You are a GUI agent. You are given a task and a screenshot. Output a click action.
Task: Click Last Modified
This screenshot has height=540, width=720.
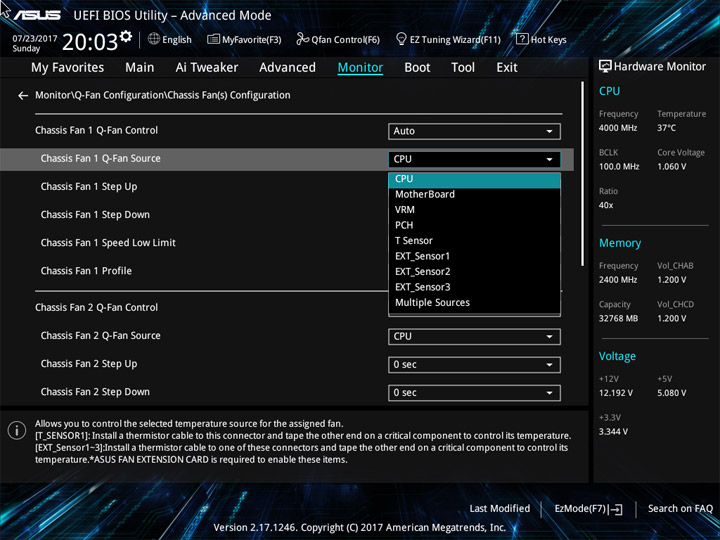[x=500, y=509]
